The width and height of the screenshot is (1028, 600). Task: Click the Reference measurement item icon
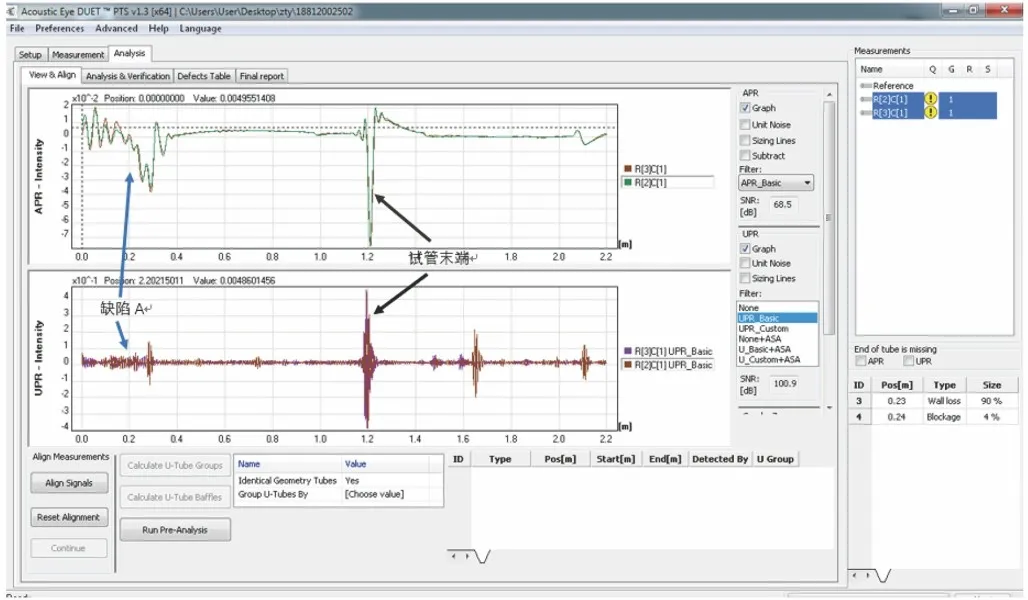coord(866,86)
